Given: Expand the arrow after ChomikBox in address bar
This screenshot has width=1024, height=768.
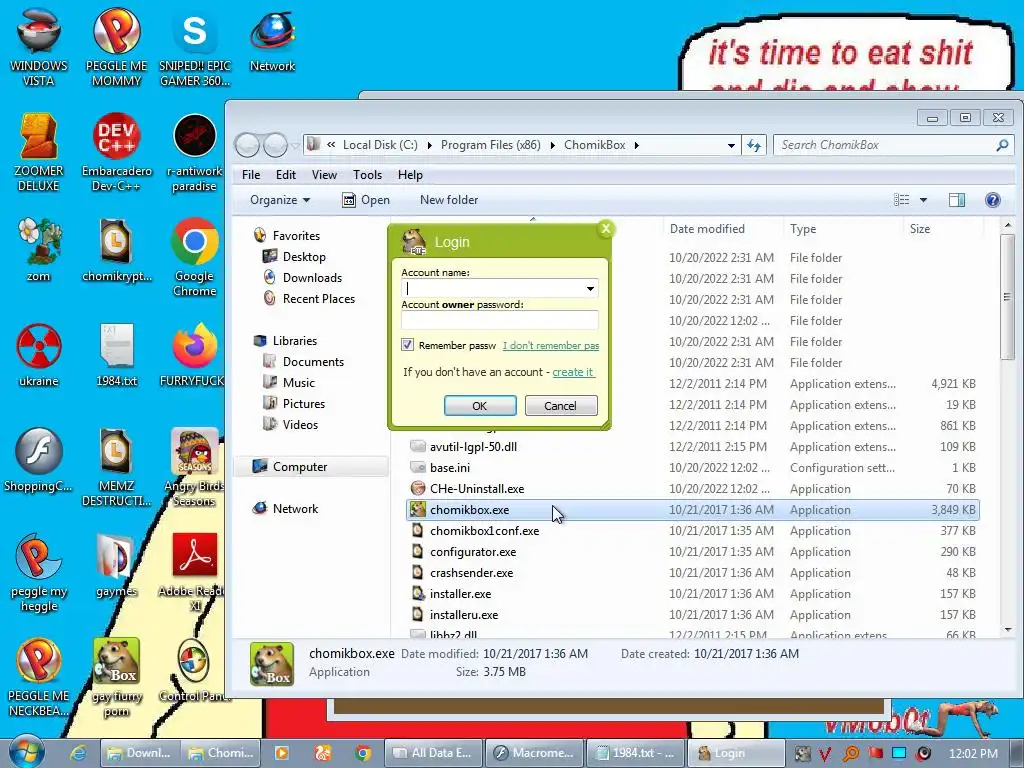Looking at the screenshot, I should click(637, 145).
